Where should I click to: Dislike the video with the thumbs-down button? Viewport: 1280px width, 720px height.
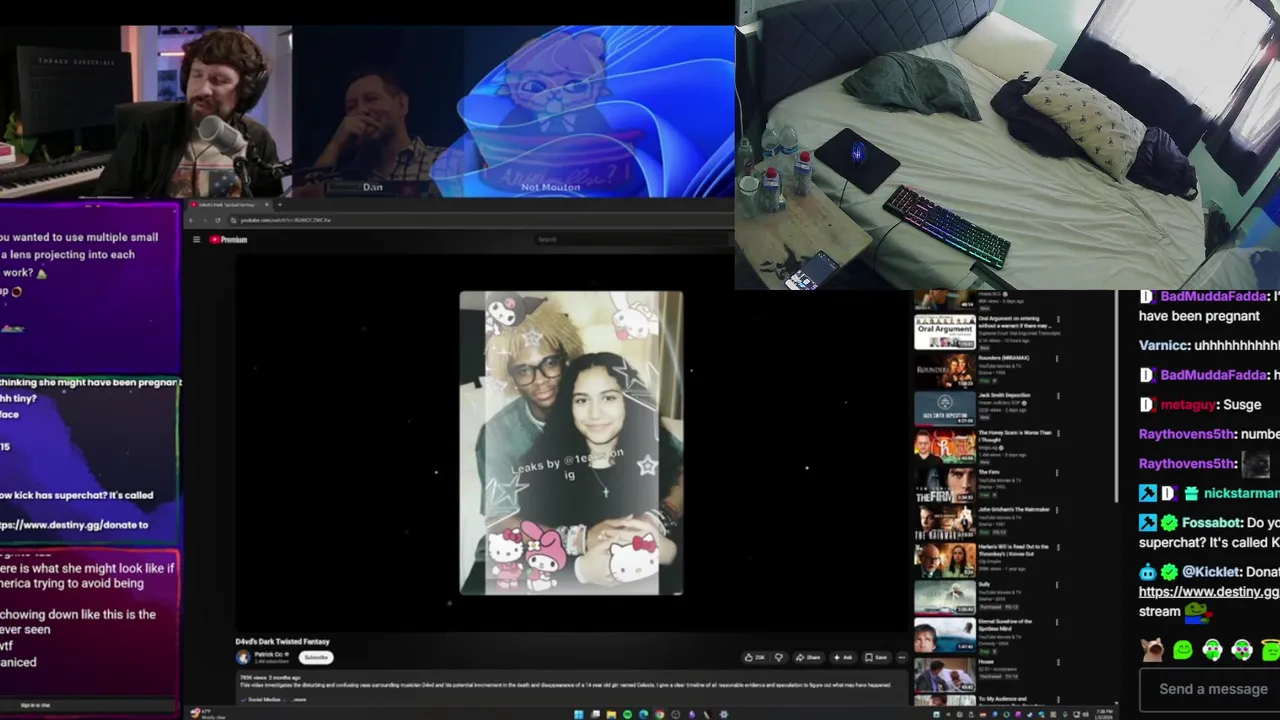779,657
